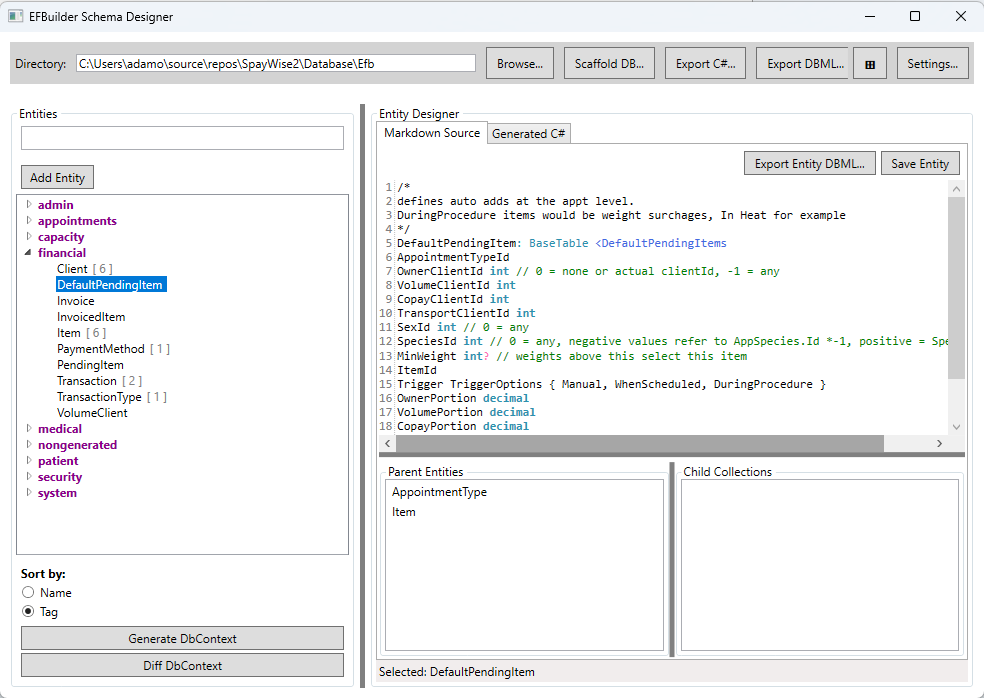Run Generate DbContext
Screen dimensions: 984x698
[181, 638]
